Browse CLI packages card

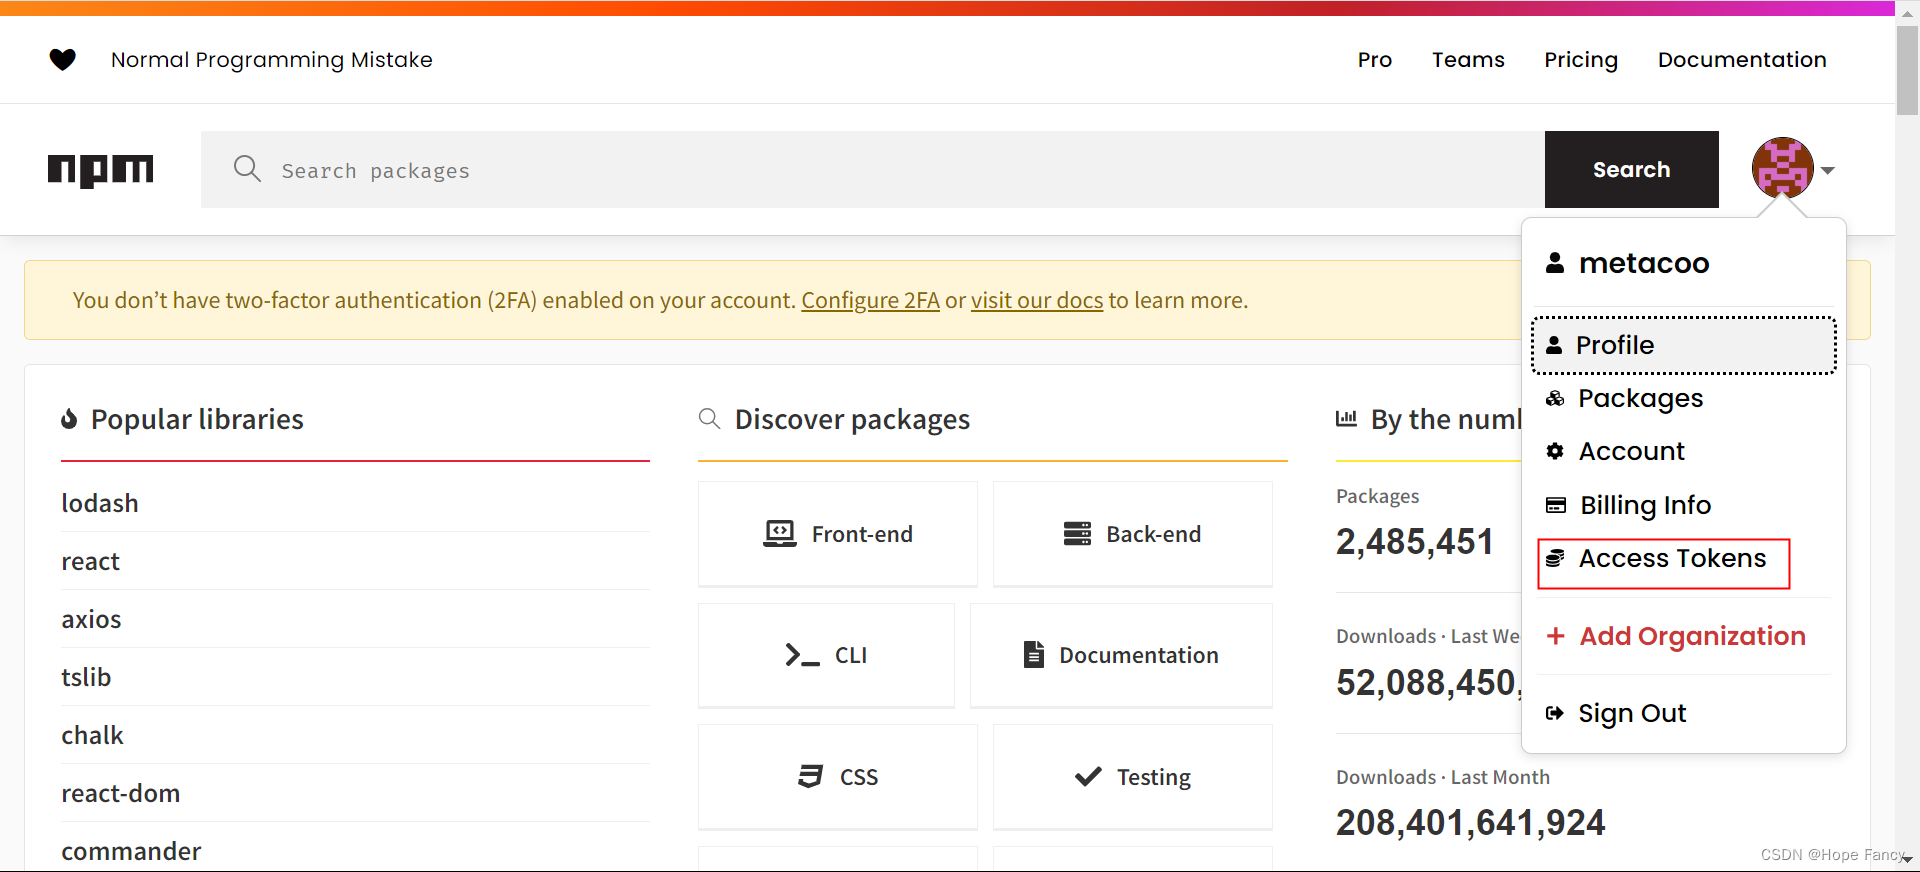pos(826,655)
